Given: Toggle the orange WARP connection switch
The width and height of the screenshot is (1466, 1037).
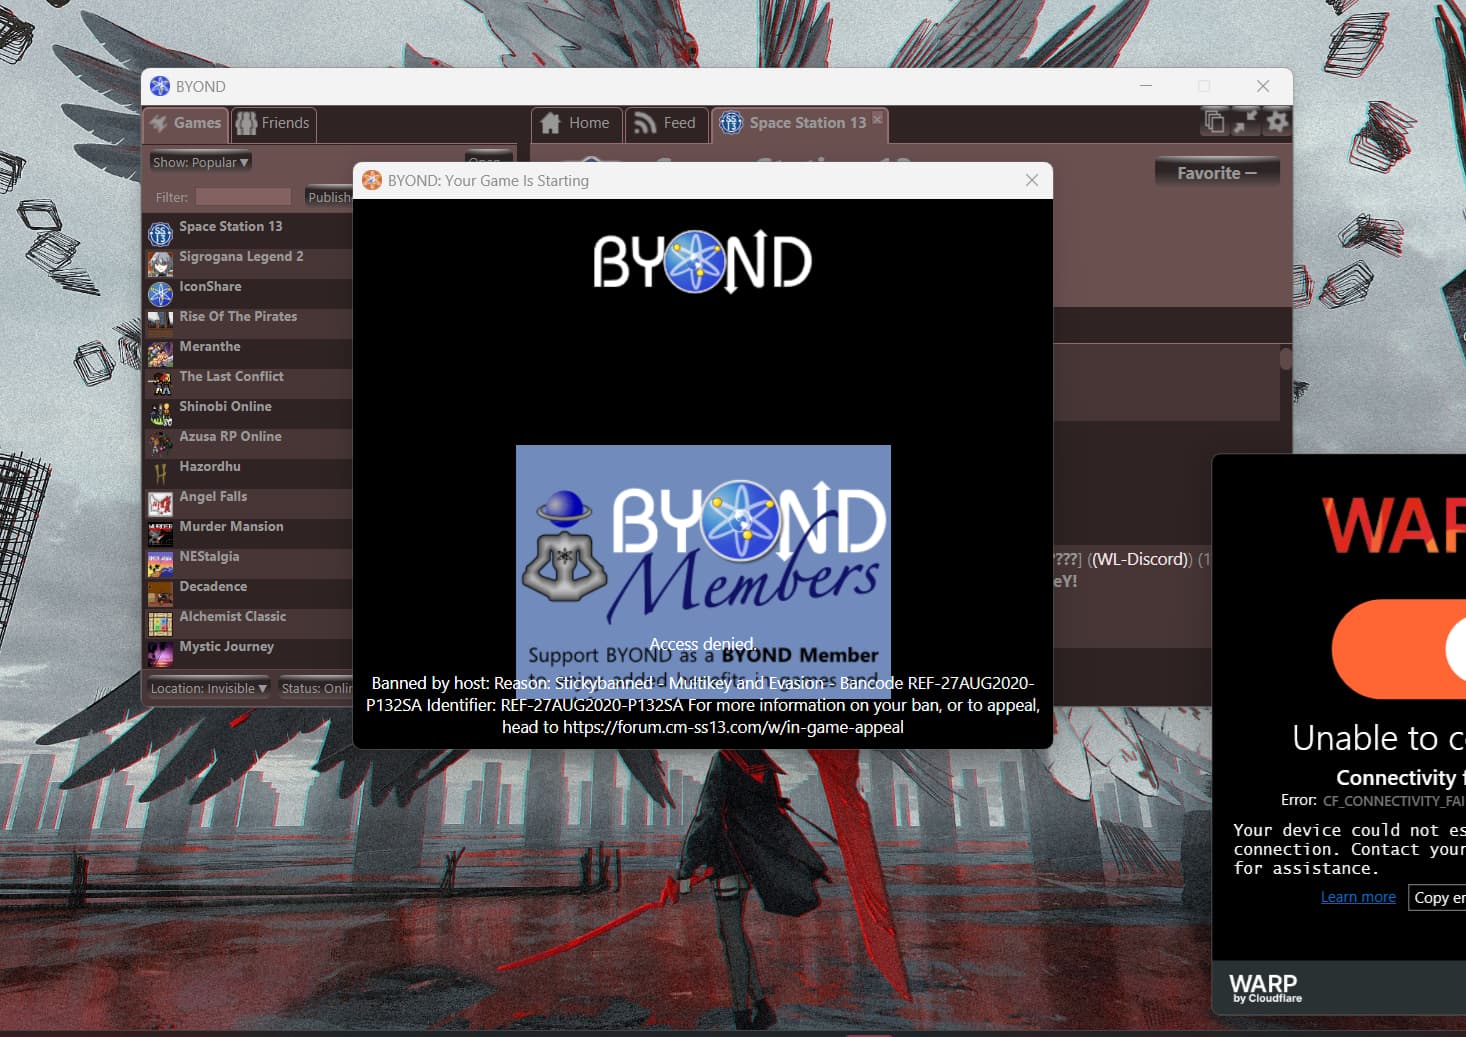Looking at the screenshot, I should click(x=1400, y=649).
